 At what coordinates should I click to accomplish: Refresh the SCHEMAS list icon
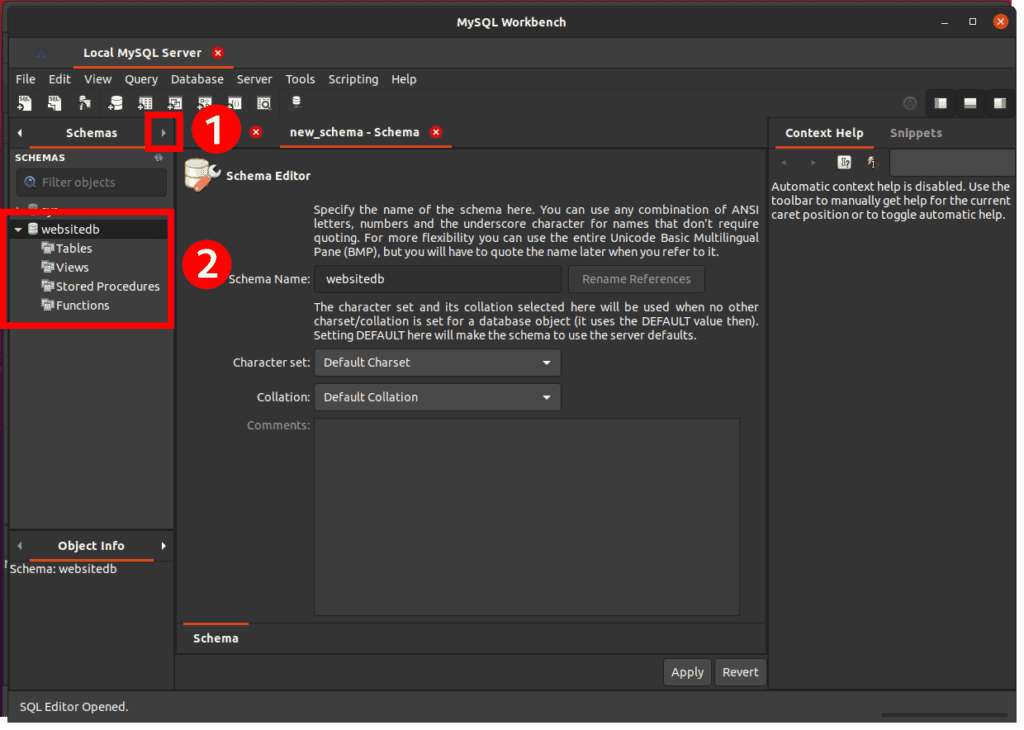click(158, 157)
